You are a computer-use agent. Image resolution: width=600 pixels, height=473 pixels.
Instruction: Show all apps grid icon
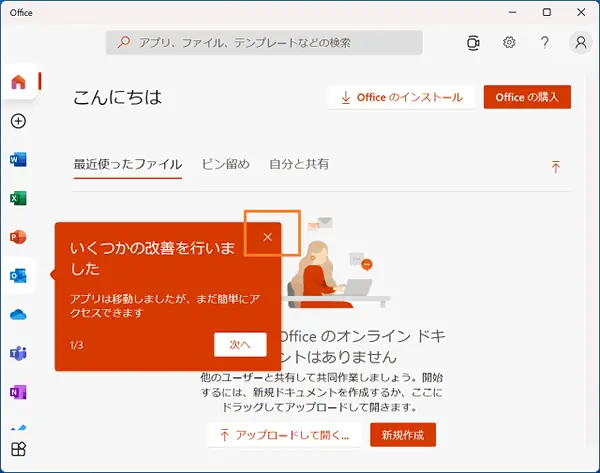click(18, 449)
